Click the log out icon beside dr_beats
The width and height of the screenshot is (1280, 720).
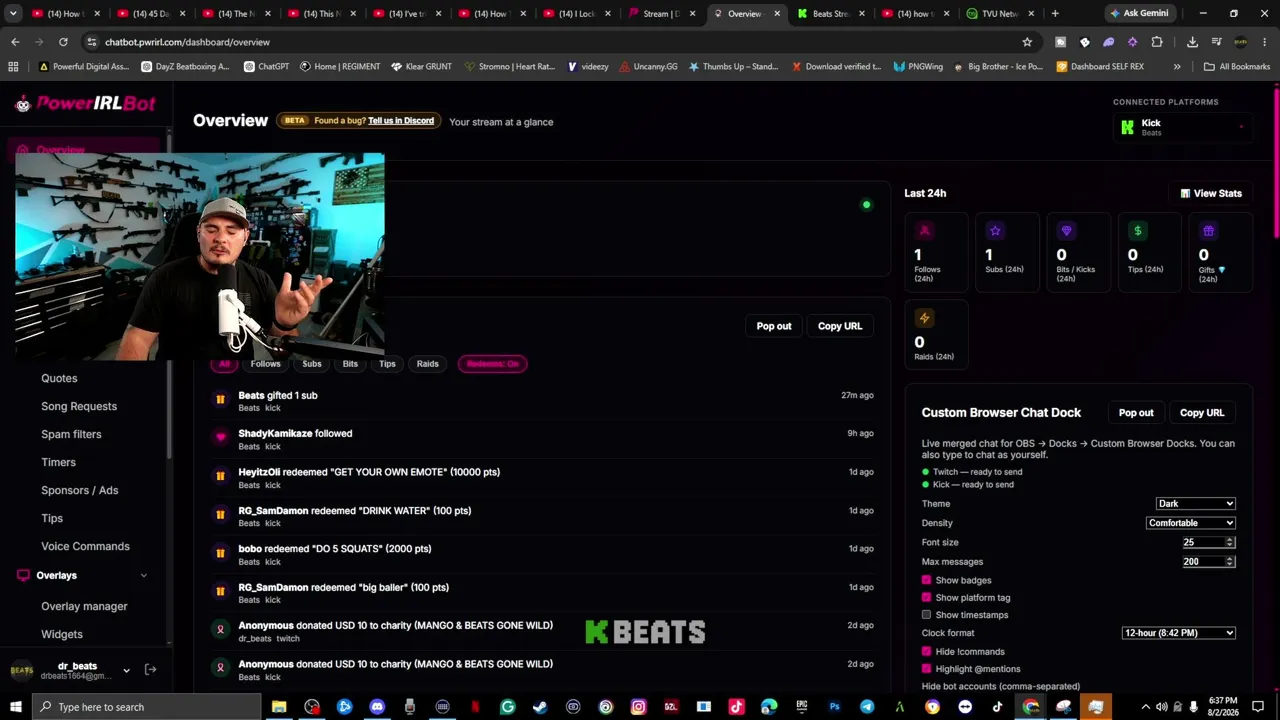[x=151, y=670]
